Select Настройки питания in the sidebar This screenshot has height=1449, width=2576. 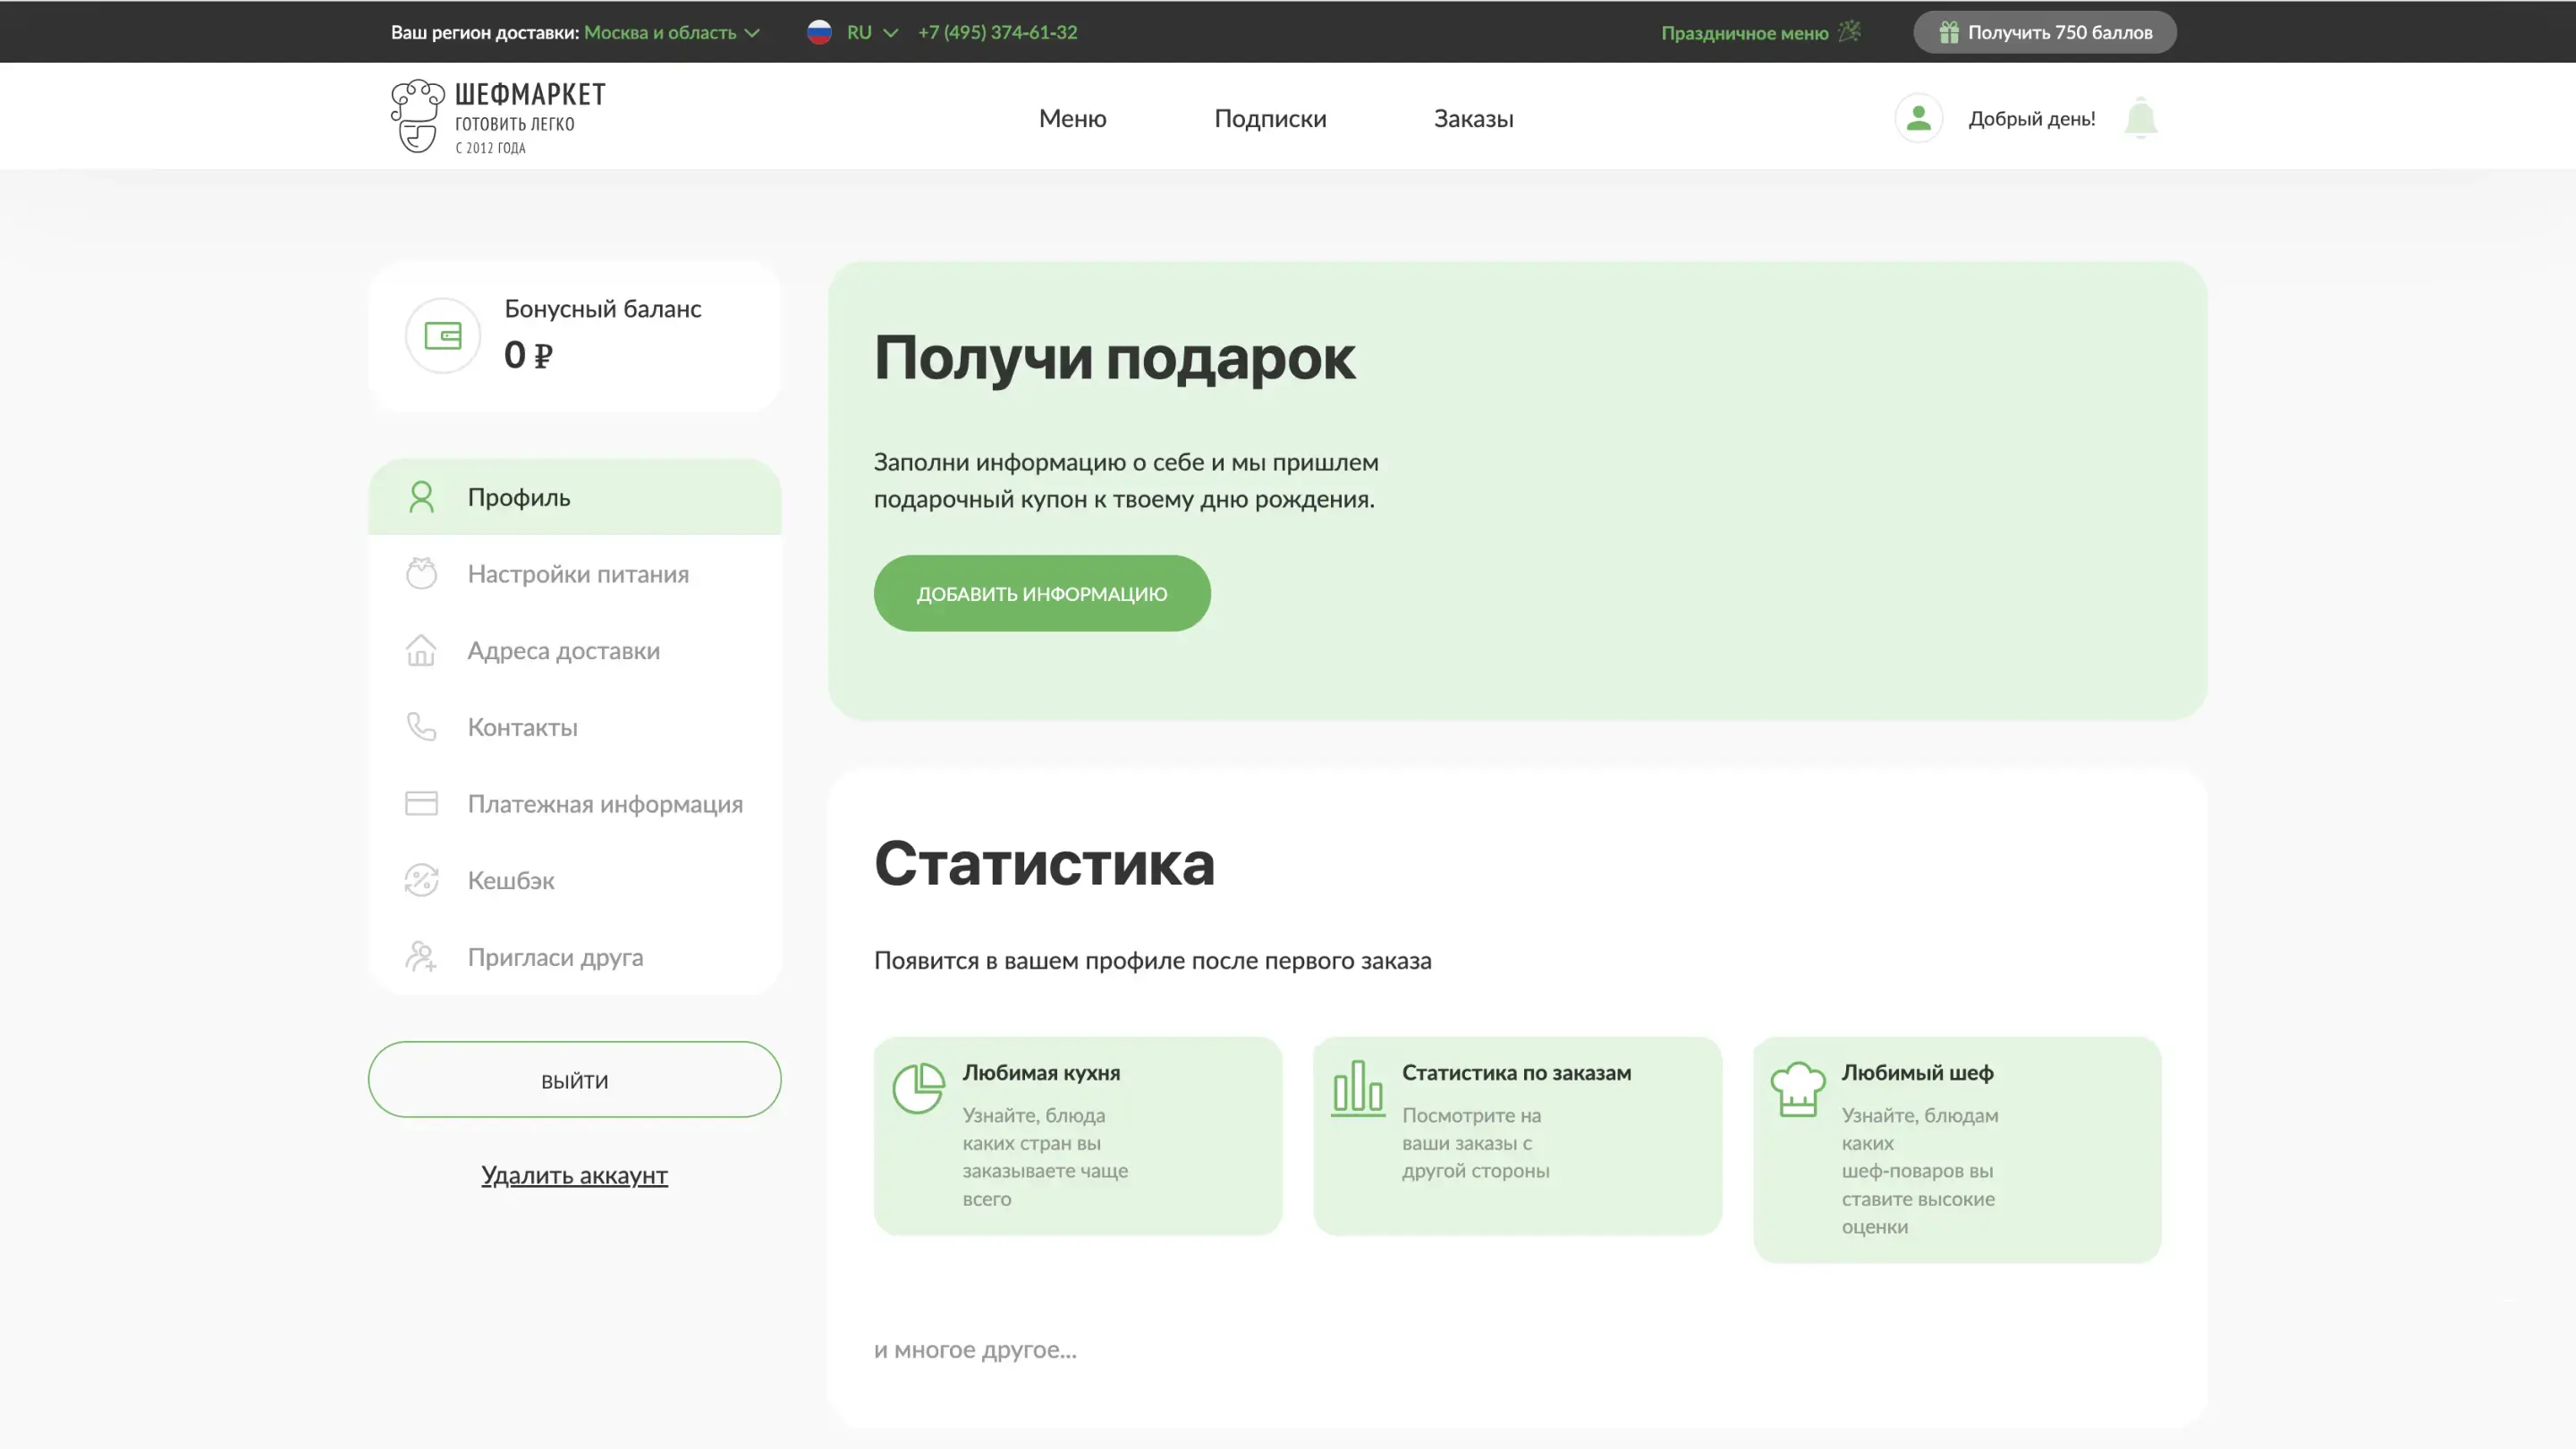tap(577, 574)
